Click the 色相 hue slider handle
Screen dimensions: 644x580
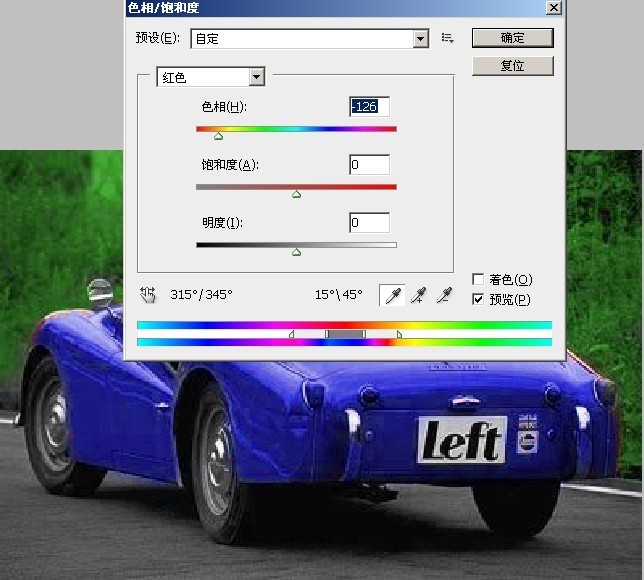[x=218, y=136]
